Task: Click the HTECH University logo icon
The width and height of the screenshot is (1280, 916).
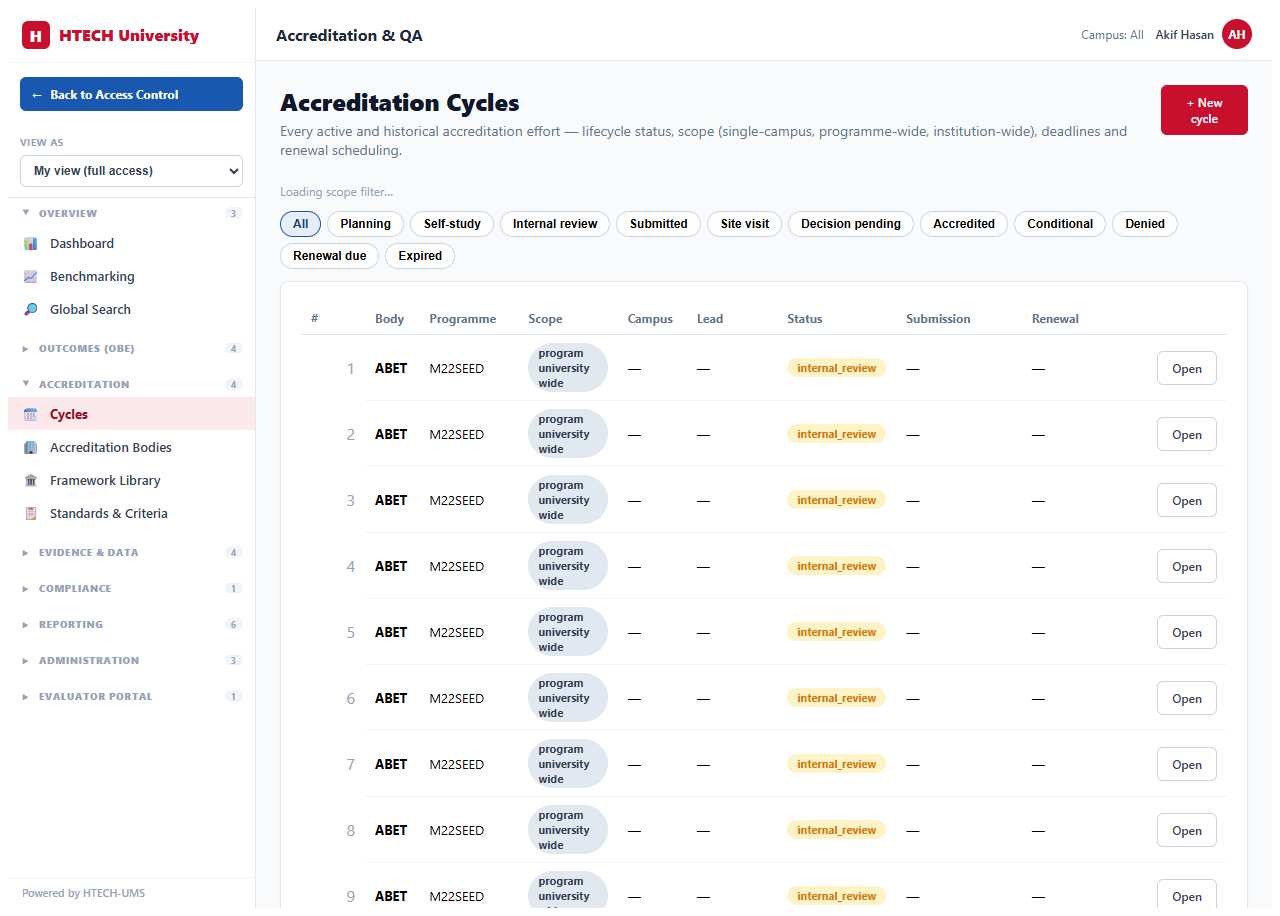Action: (x=36, y=36)
